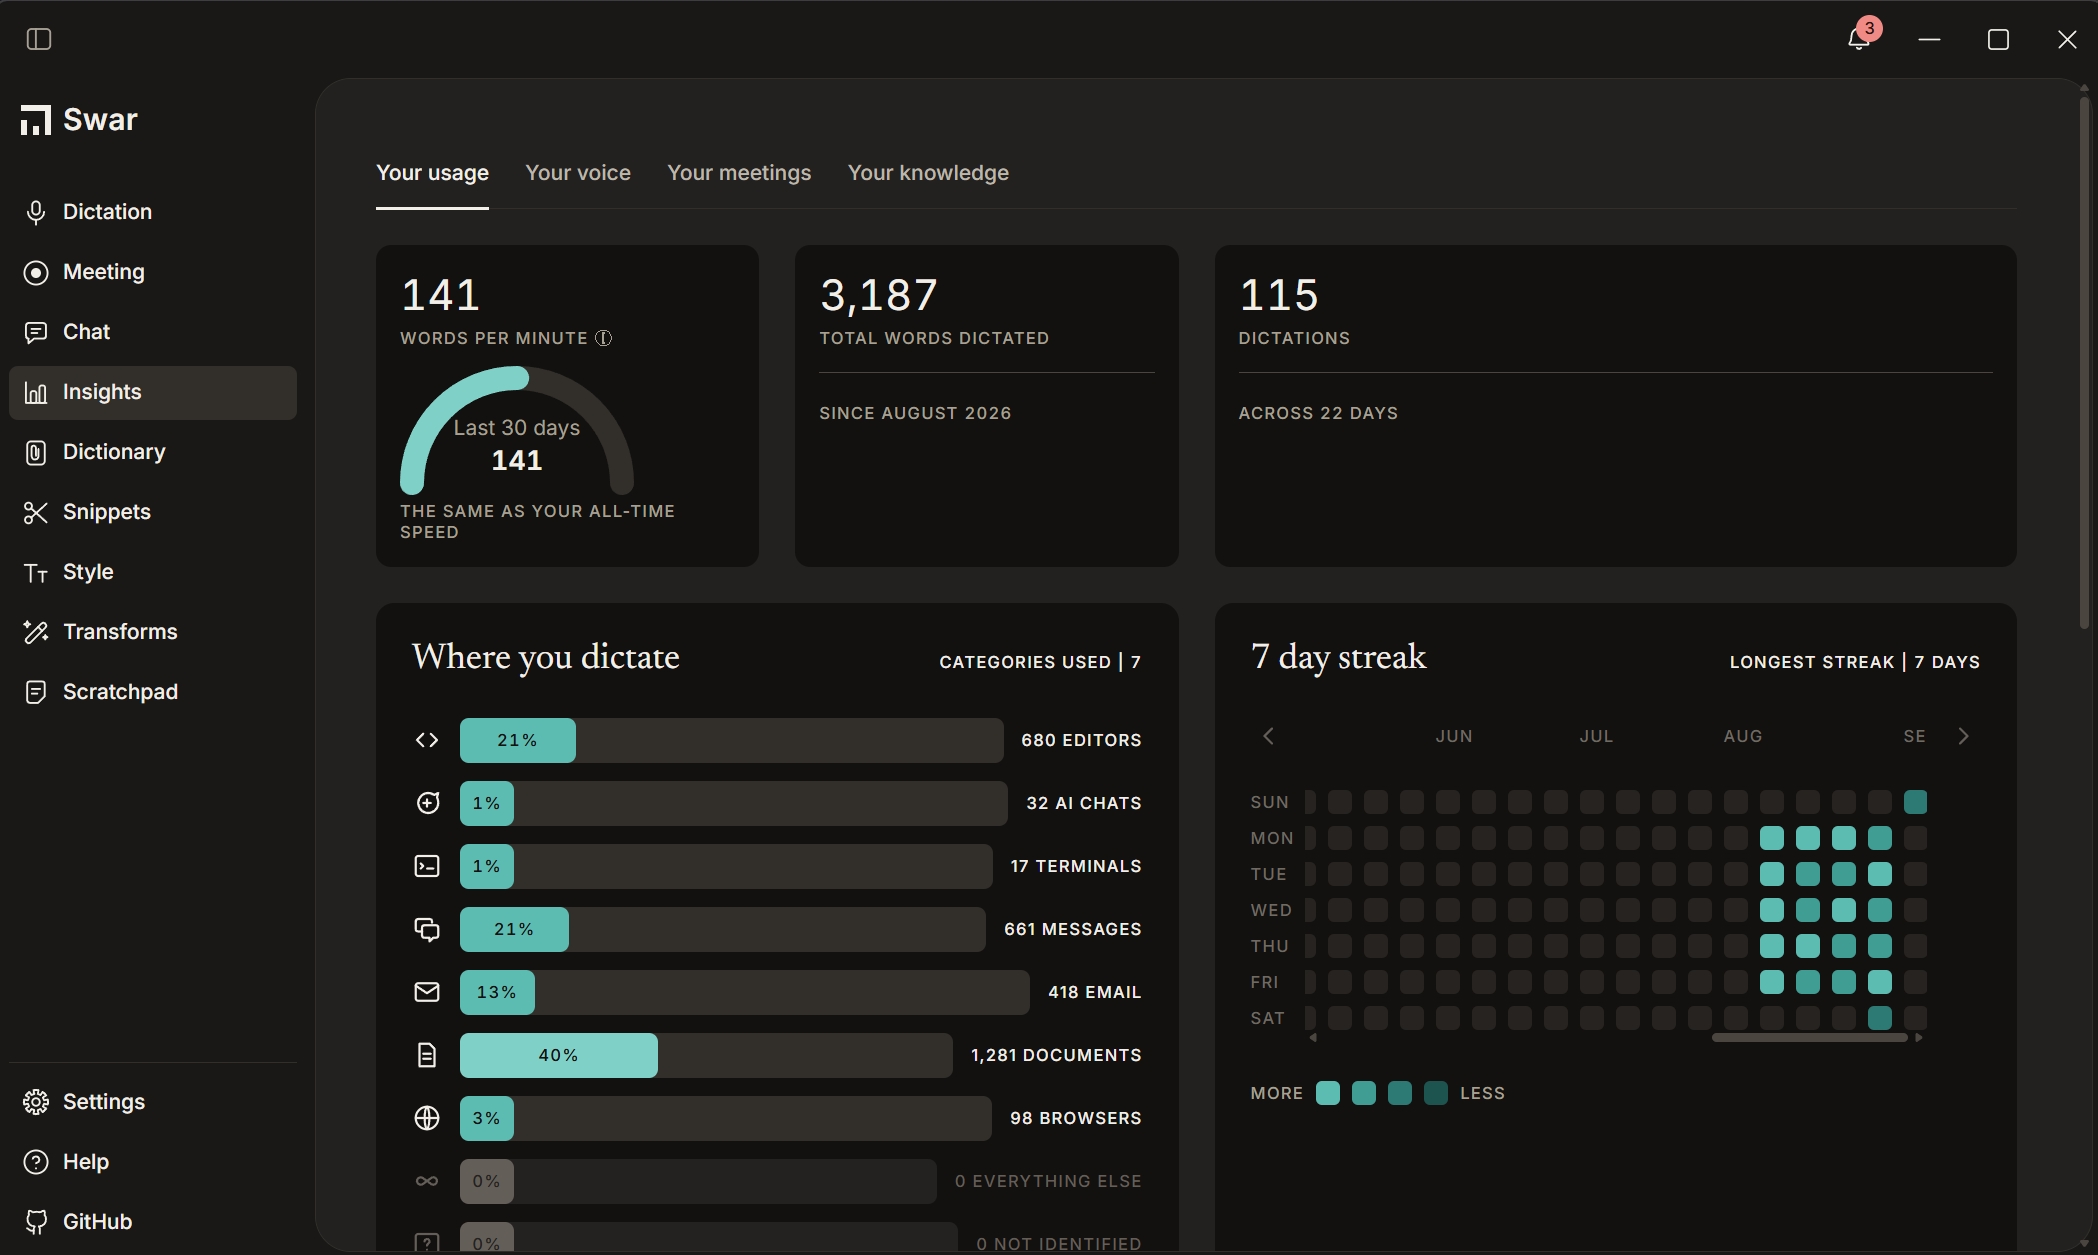This screenshot has width=2098, height=1255.
Task: Click the Dictionary sidebar label
Action: (x=114, y=452)
